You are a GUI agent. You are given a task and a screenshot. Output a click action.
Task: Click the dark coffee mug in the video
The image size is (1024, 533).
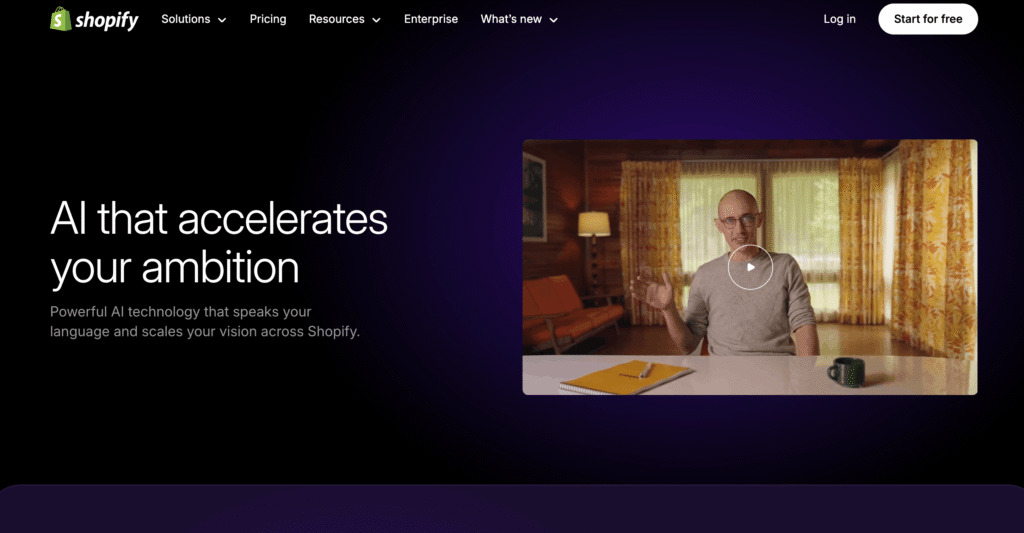846,372
